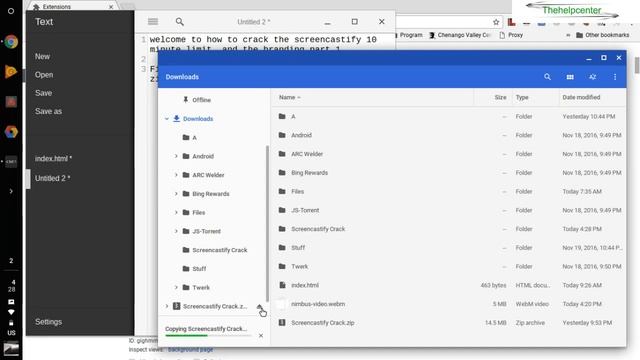The width and height of the screenshot is (640, 360).
Task: Sort file list by Type column
Action: point(522,97)
